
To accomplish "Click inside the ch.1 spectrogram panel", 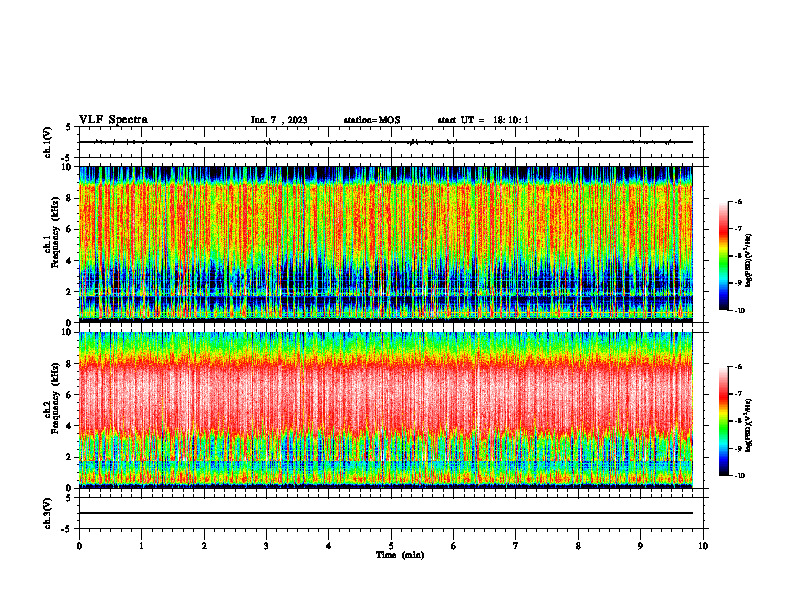I will (386, 244).
